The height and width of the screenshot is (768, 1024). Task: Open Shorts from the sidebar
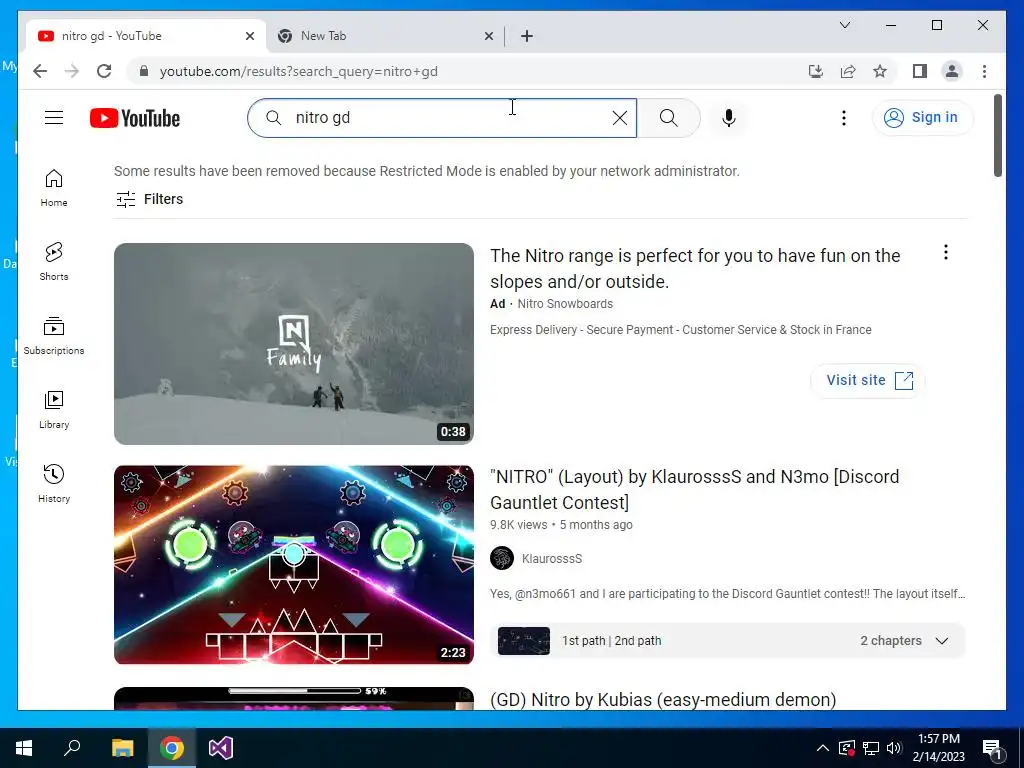pos(54,262)
